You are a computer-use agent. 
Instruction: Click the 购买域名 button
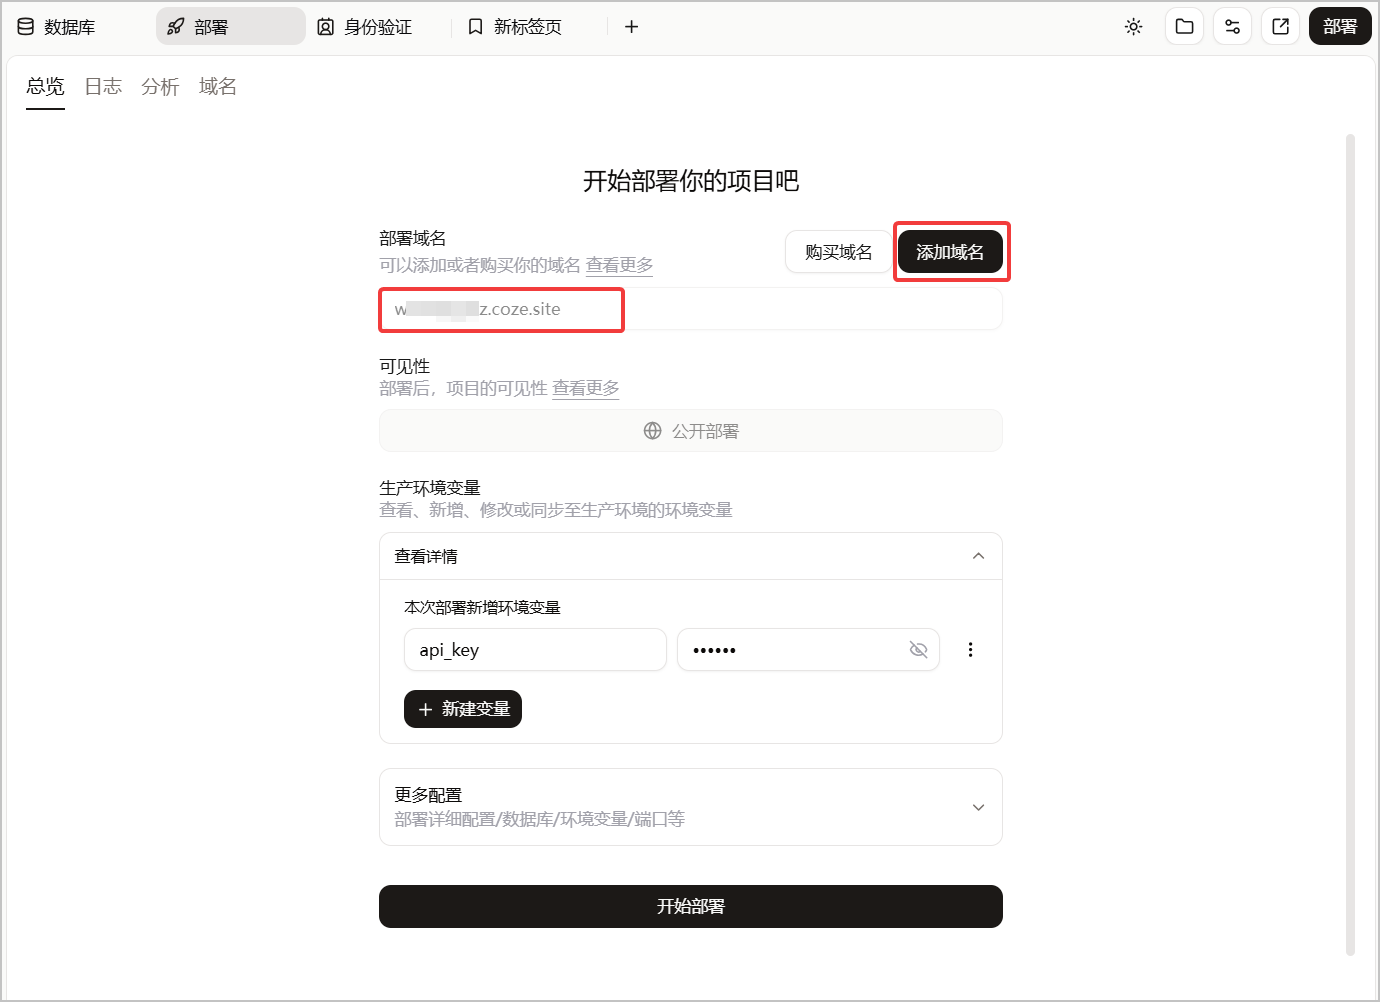point(838,252)
